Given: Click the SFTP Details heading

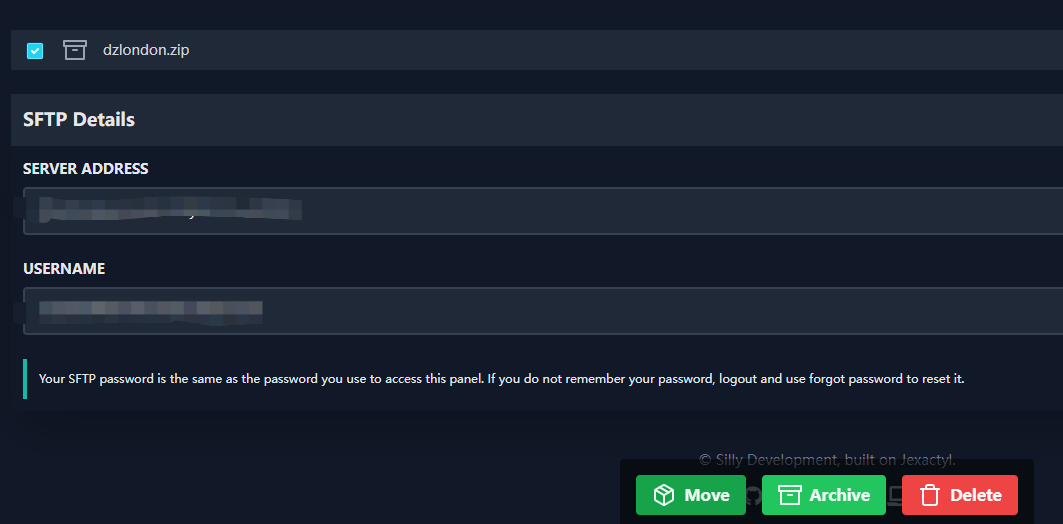Looking at the screenshot, I should (79, 120).
